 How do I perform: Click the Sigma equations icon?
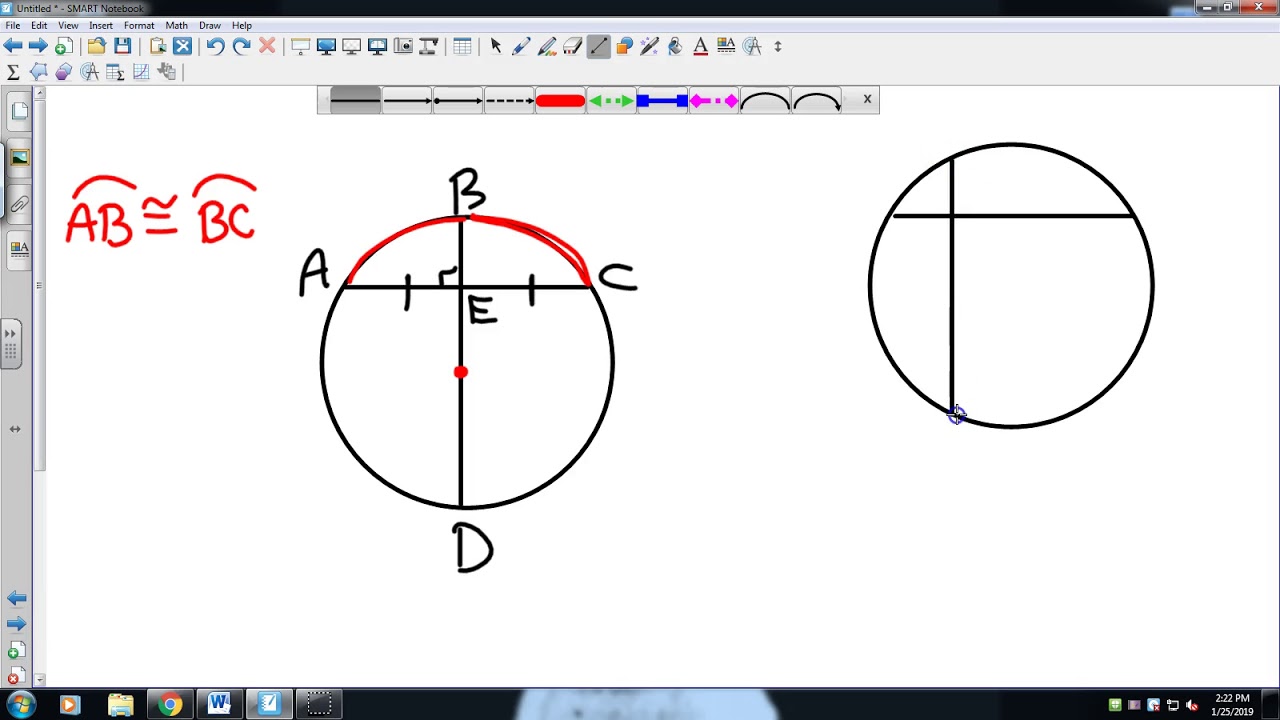coord(13,72)
